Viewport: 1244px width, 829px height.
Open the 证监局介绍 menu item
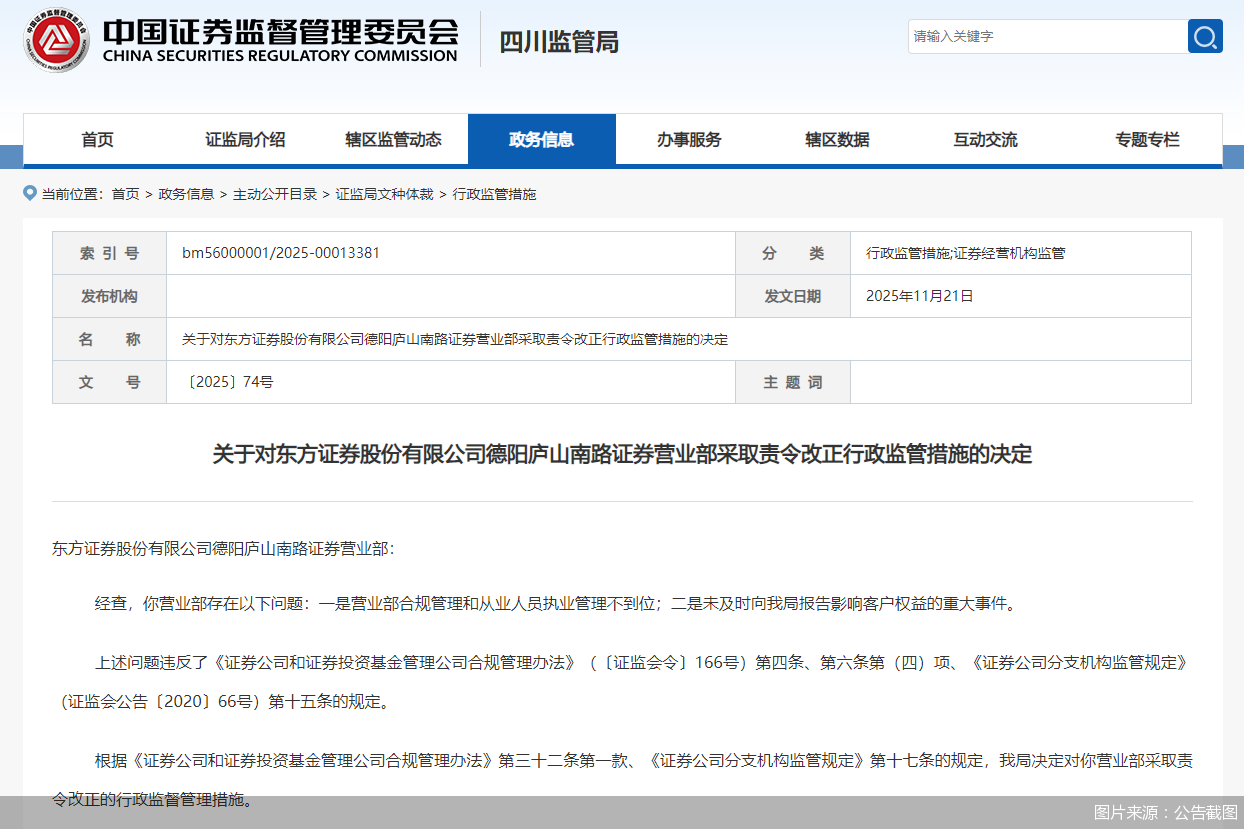(245, 139)
